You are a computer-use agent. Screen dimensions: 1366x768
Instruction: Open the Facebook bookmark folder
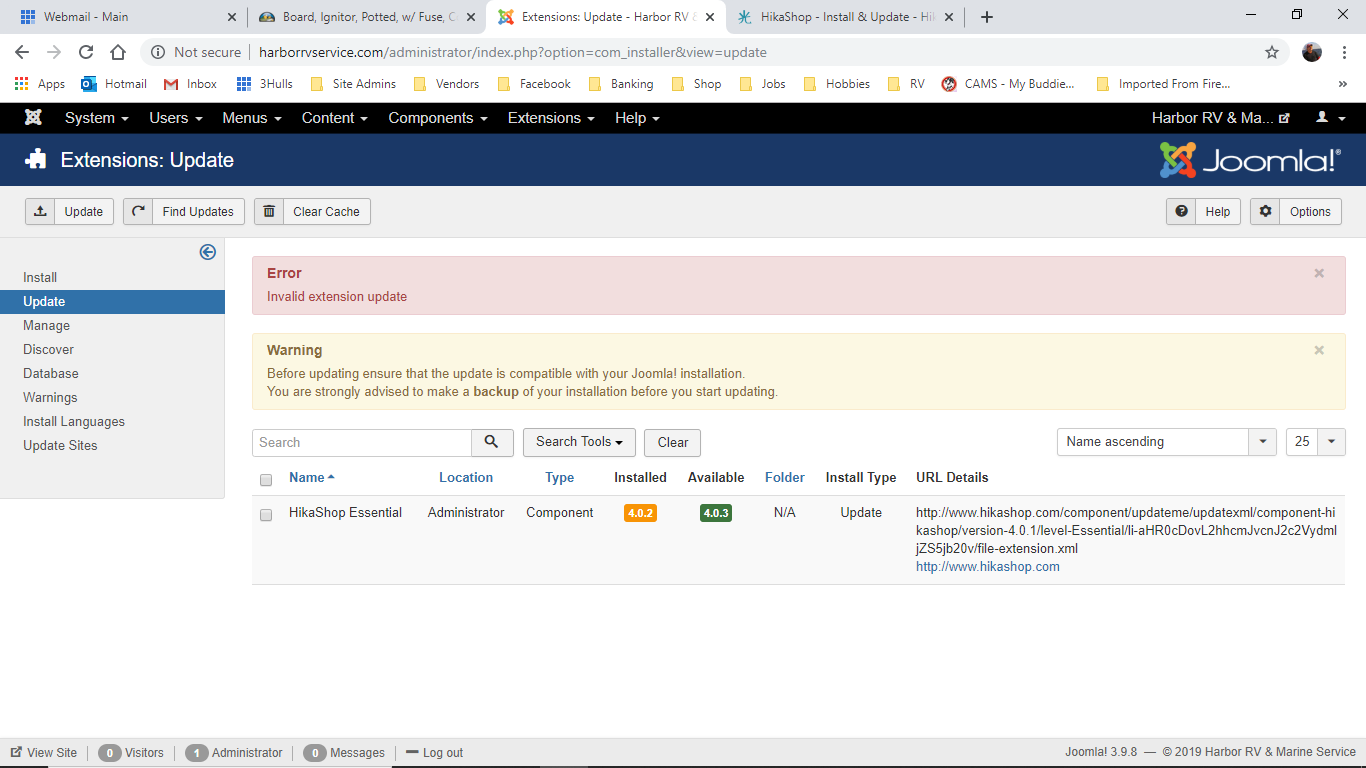[534, 84]
